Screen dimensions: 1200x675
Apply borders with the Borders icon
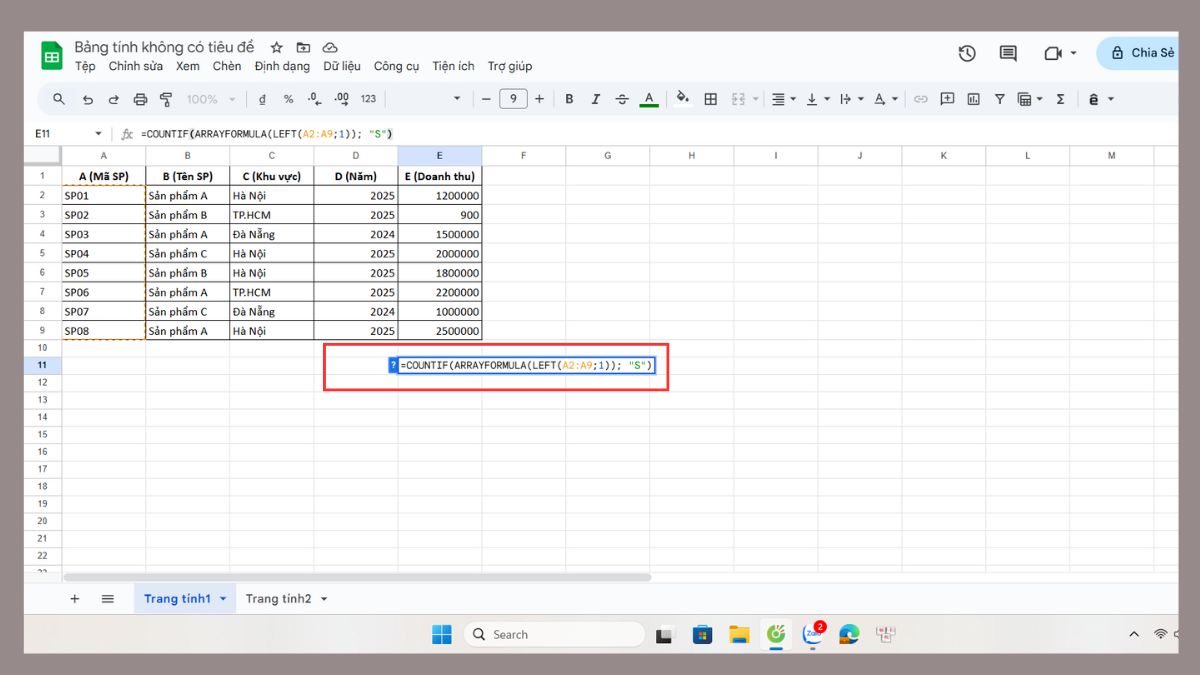[710, 98]
